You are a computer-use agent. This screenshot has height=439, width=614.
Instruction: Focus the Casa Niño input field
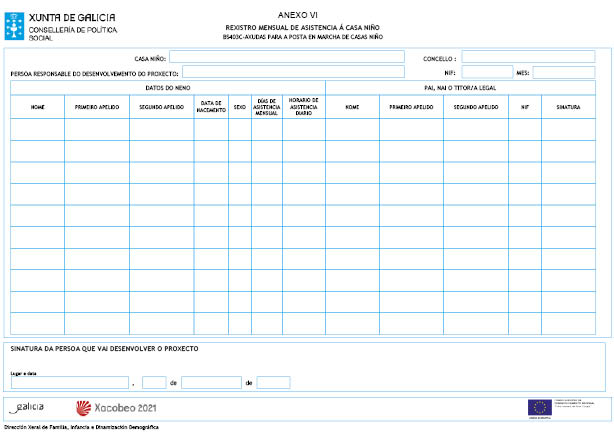[x=286, y=57]
